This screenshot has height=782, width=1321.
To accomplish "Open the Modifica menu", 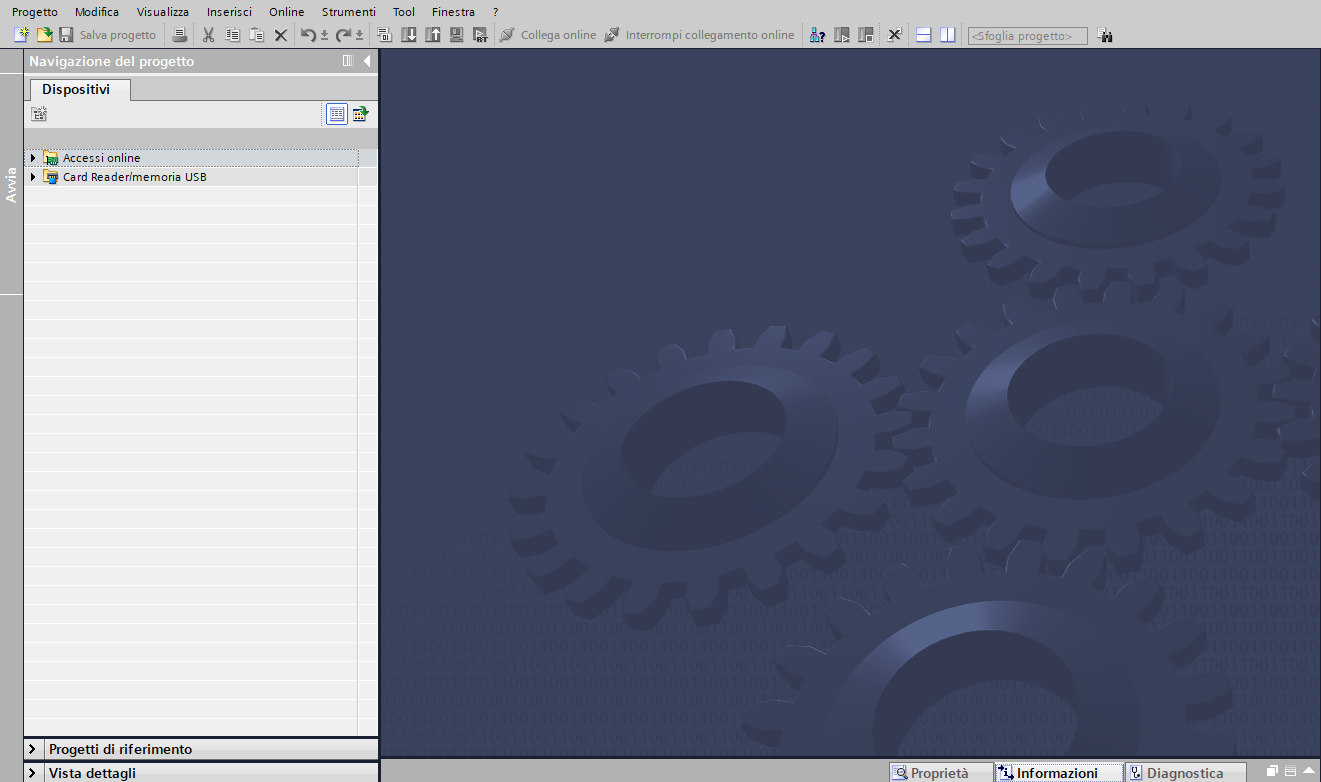I will pos(97,12).
